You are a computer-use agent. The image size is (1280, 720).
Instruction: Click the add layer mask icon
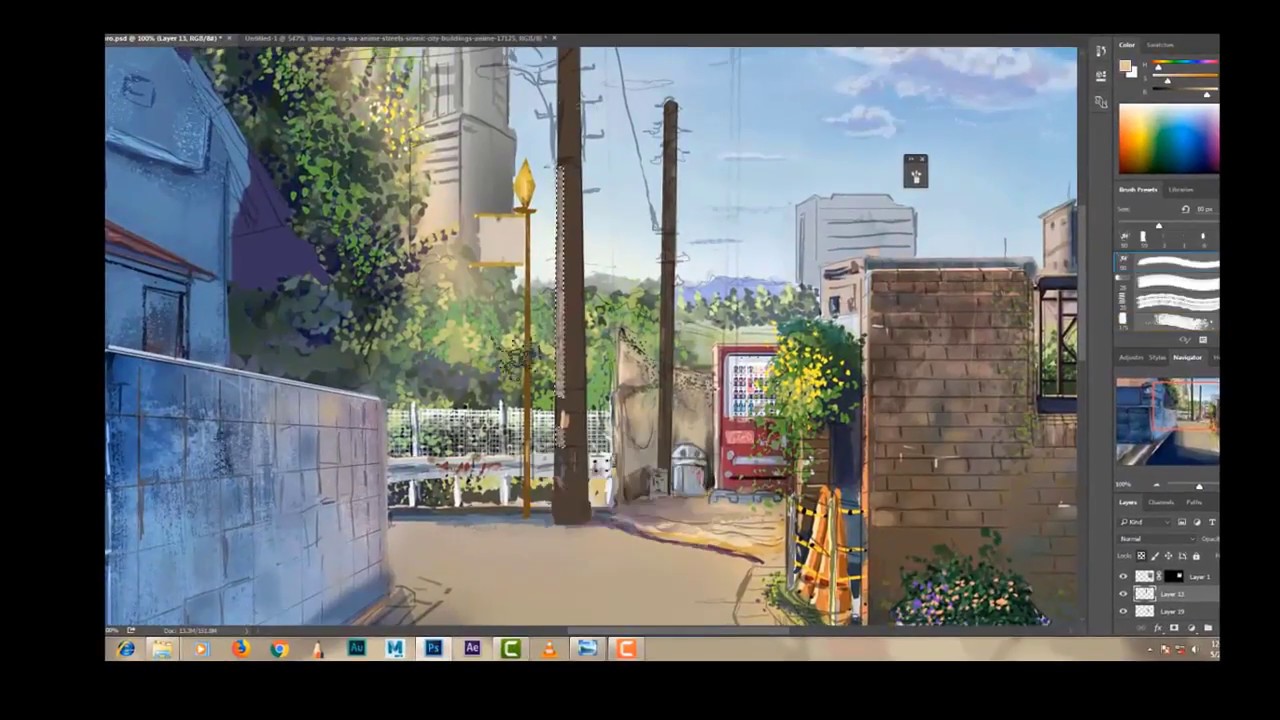point(1174,628)
